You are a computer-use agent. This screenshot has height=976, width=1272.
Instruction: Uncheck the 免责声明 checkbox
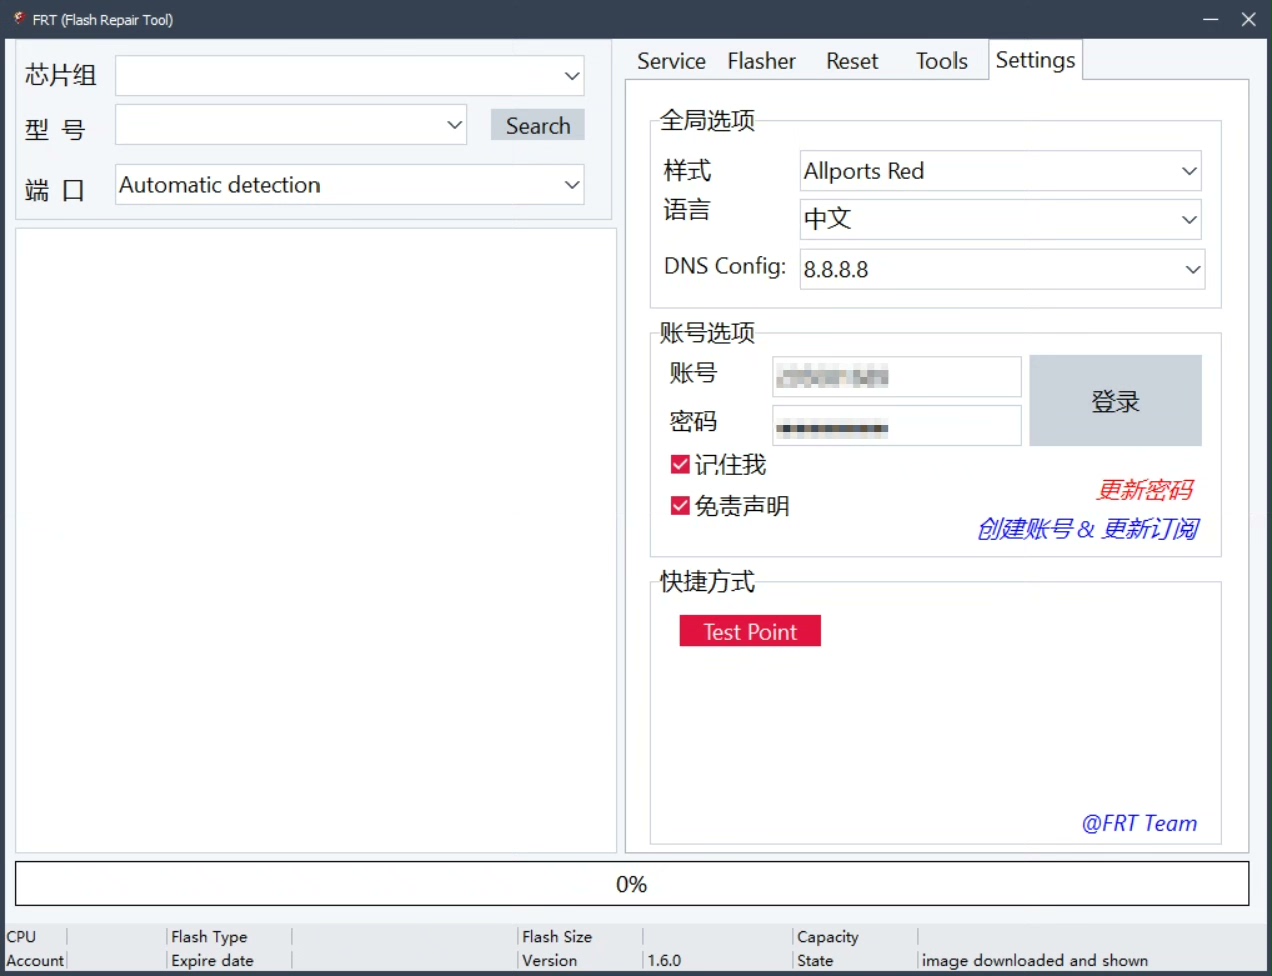click(680, 506)
